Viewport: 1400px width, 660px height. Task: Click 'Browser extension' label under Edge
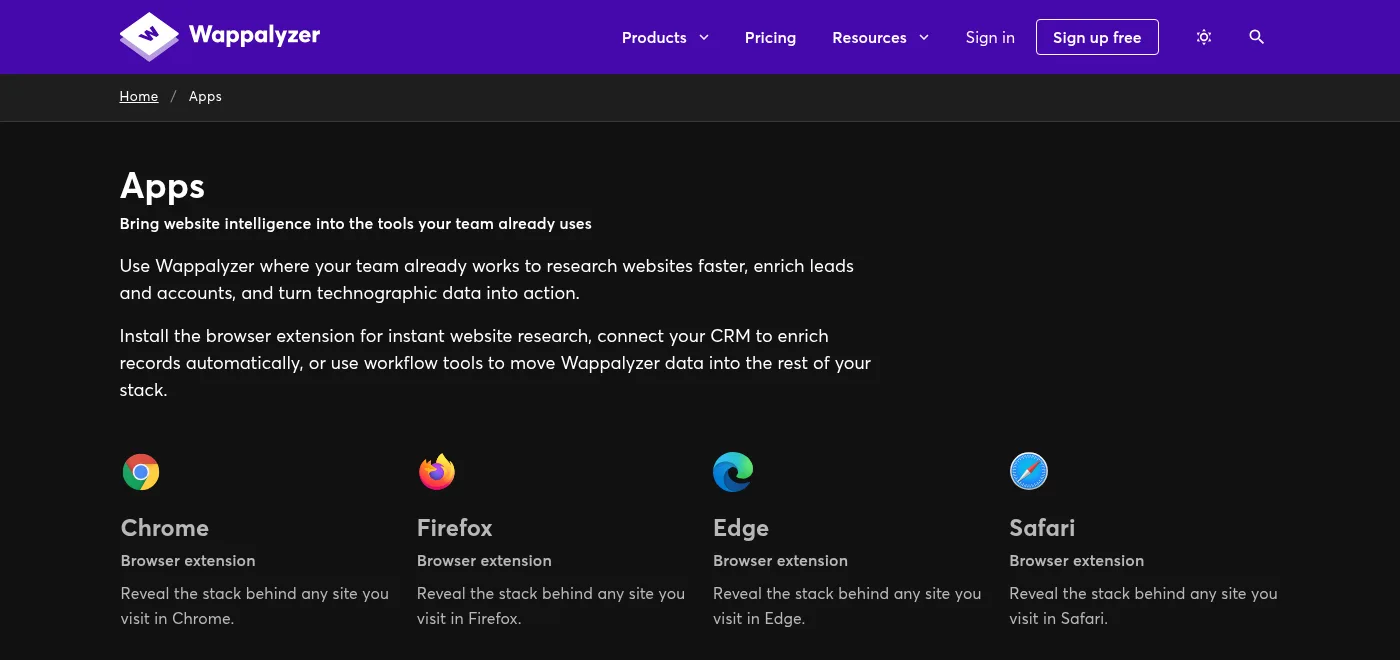coord(780,561)
